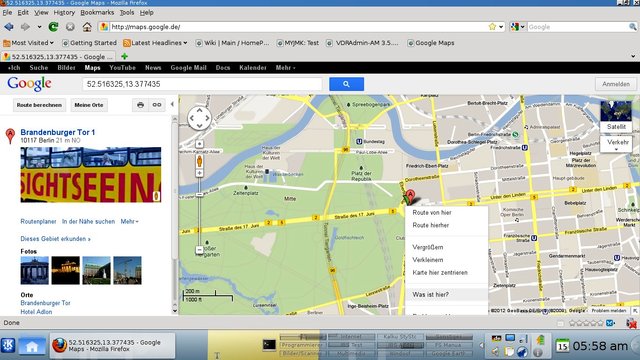
Task: Open the File menu
Action: [7, 13]
